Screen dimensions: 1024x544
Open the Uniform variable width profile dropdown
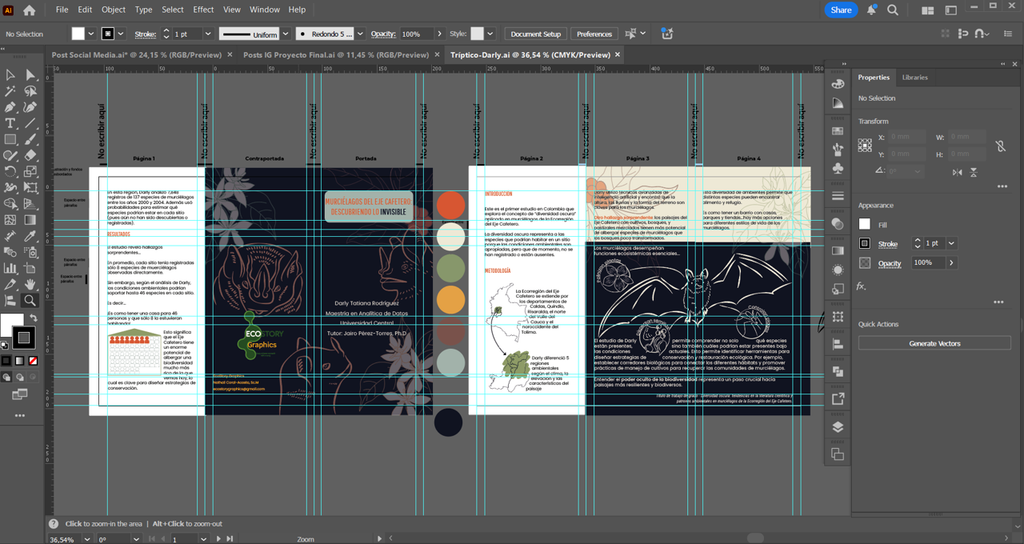pos(285,34)
